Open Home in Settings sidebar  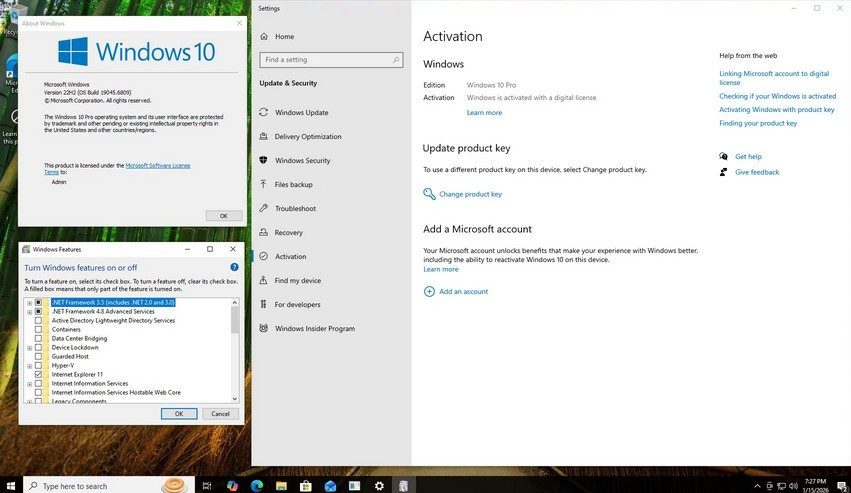point(284,36)
